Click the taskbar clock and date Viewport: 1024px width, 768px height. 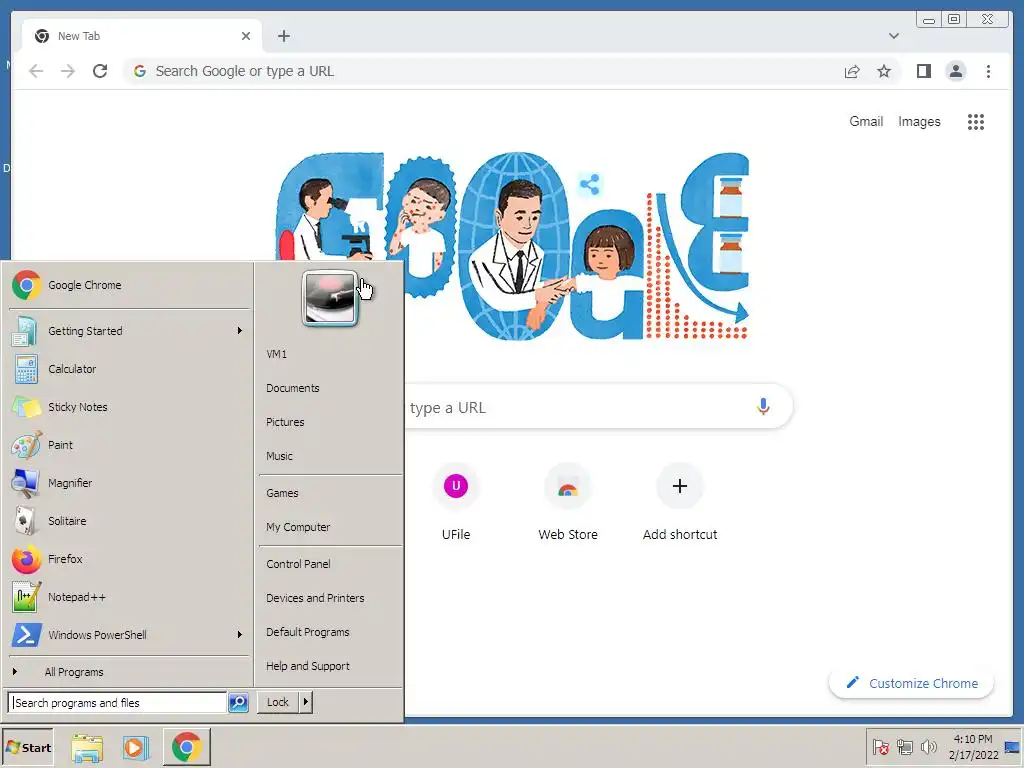[973, 747]
